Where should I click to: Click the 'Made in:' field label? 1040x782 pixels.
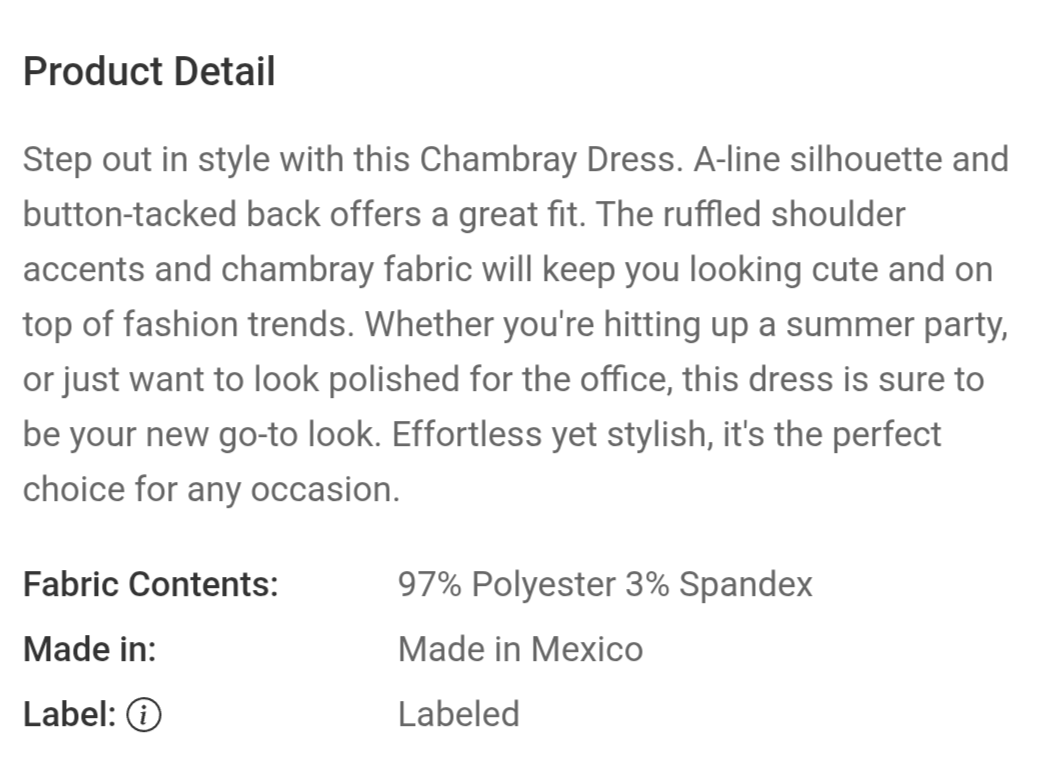click(x=89, y=649)
